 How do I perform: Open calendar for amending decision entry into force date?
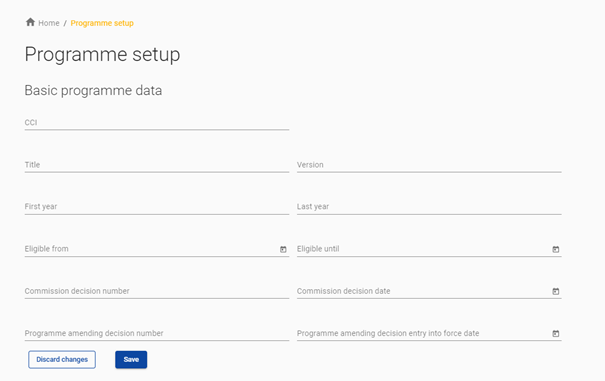[x=556, y=334]
